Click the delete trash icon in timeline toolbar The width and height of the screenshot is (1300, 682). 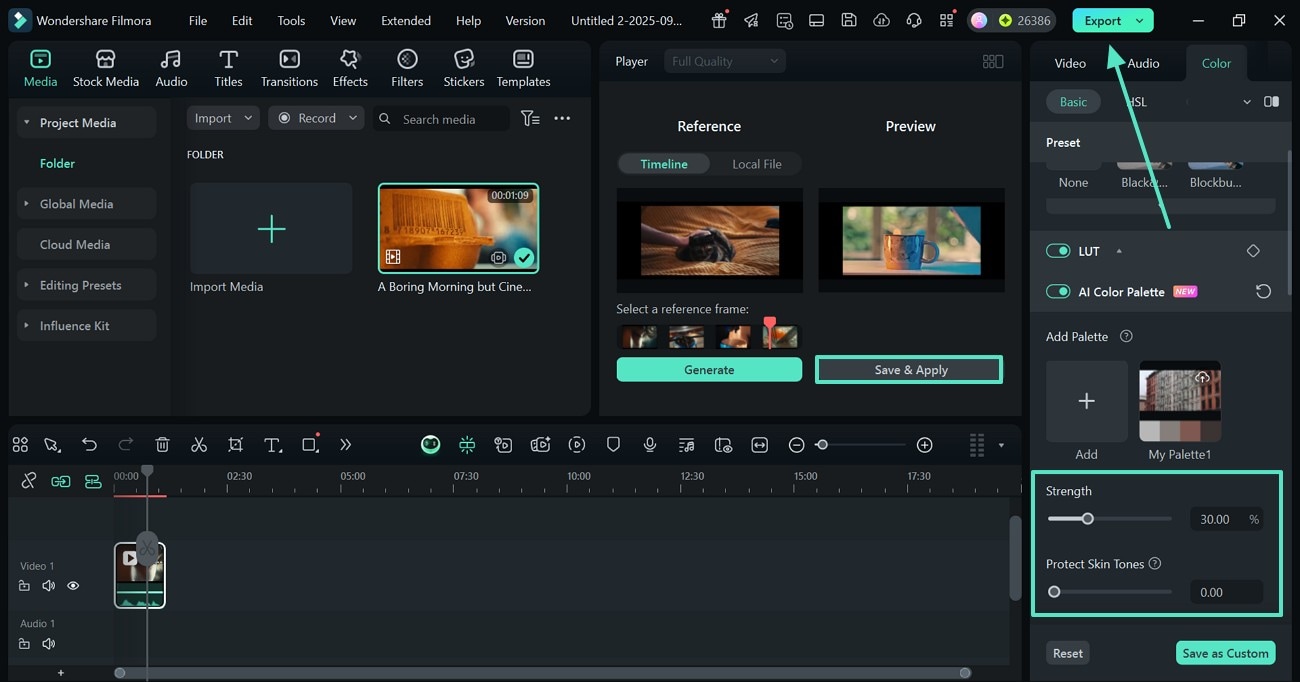[163, 445]
